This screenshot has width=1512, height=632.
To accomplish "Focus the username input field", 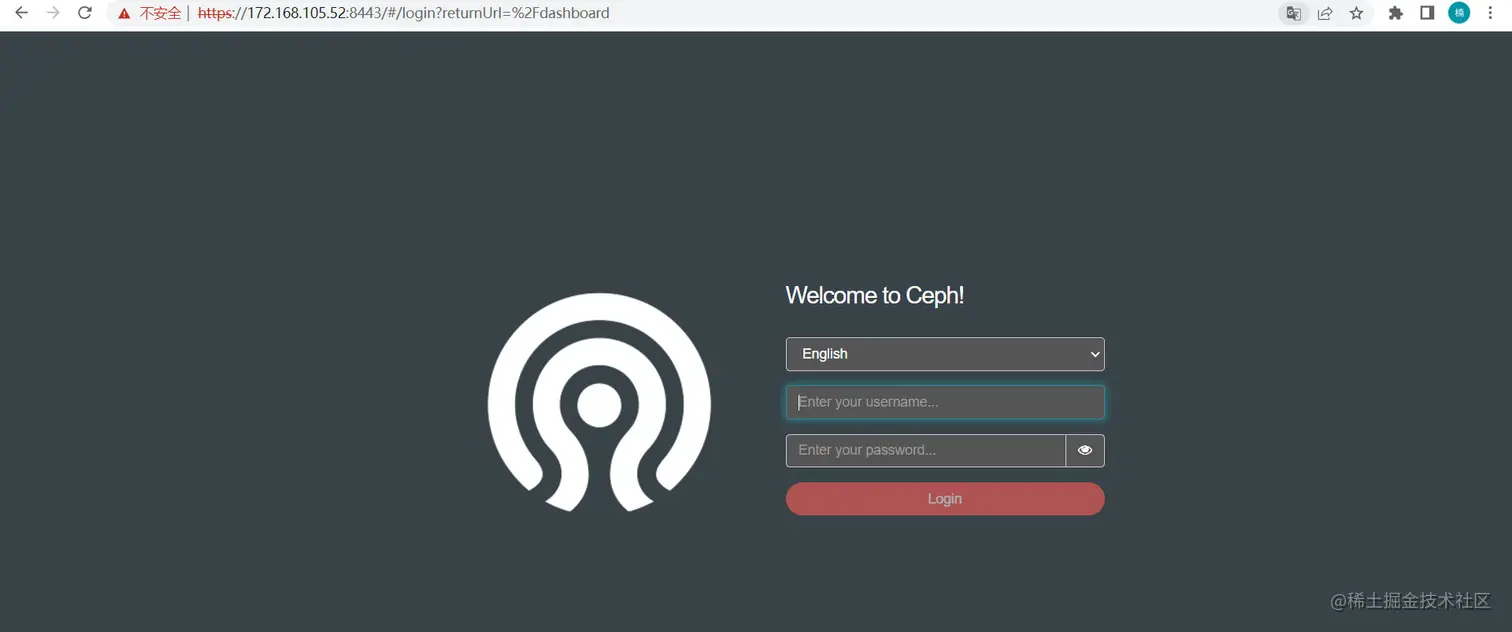I will (x=945, y=402).
